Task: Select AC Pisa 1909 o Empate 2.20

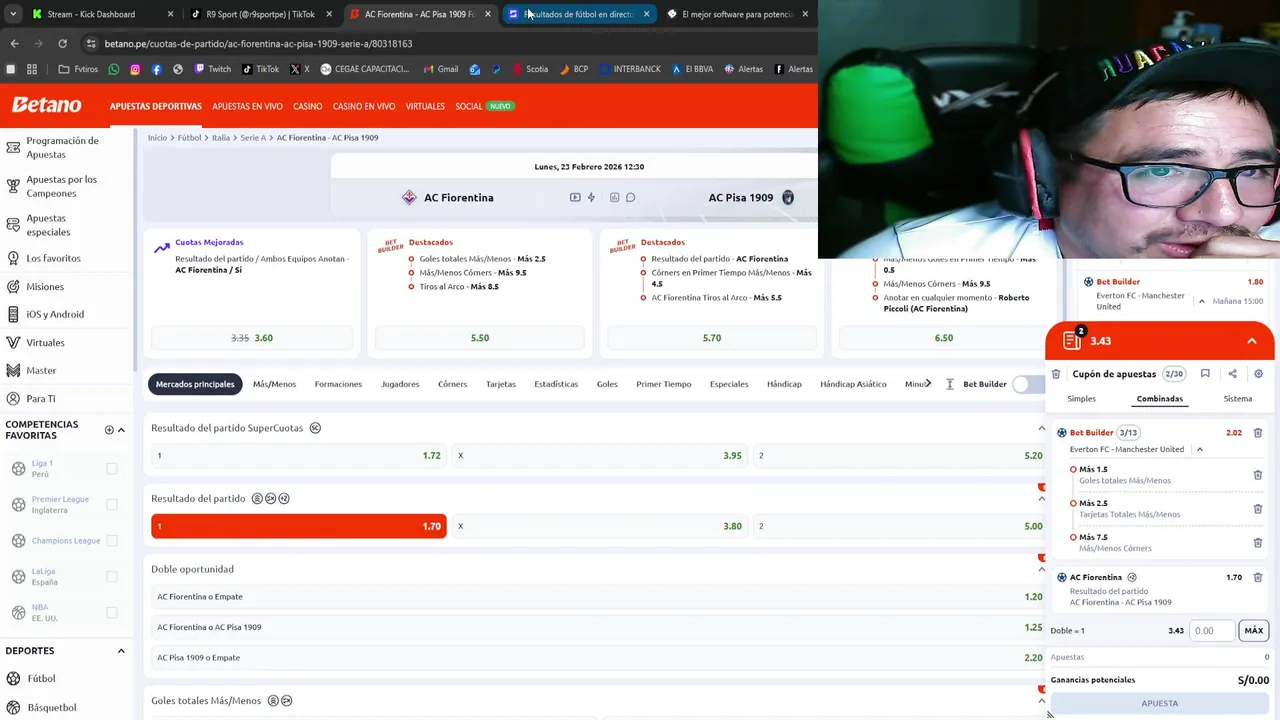Action: click(x=599, y=657)
